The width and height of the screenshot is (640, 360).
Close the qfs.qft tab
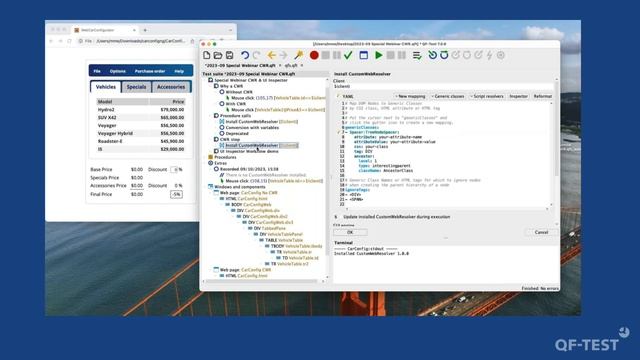coord(302,65)
